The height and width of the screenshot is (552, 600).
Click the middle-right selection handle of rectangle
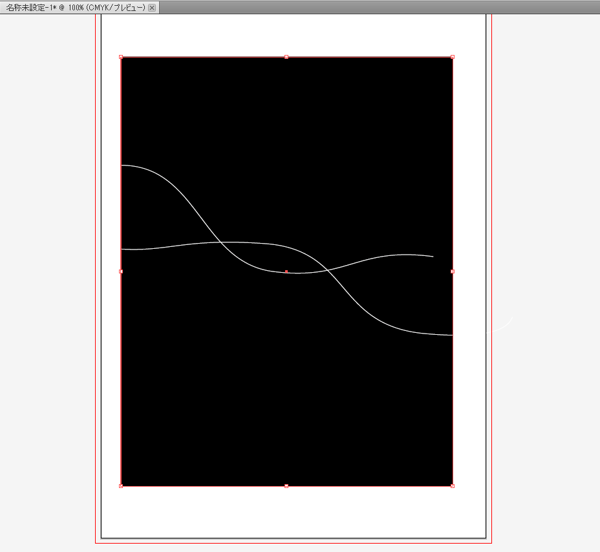453,271
